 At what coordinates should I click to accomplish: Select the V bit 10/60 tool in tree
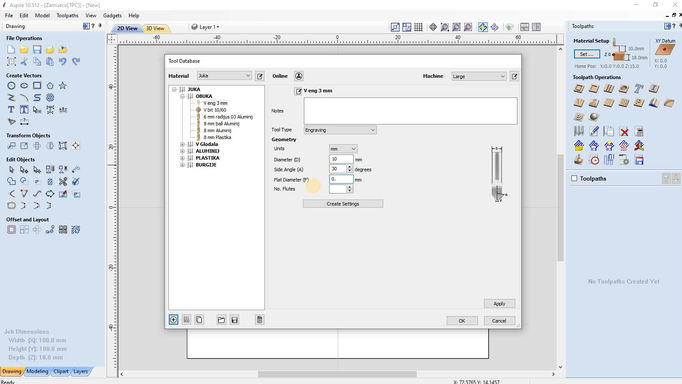215,110
